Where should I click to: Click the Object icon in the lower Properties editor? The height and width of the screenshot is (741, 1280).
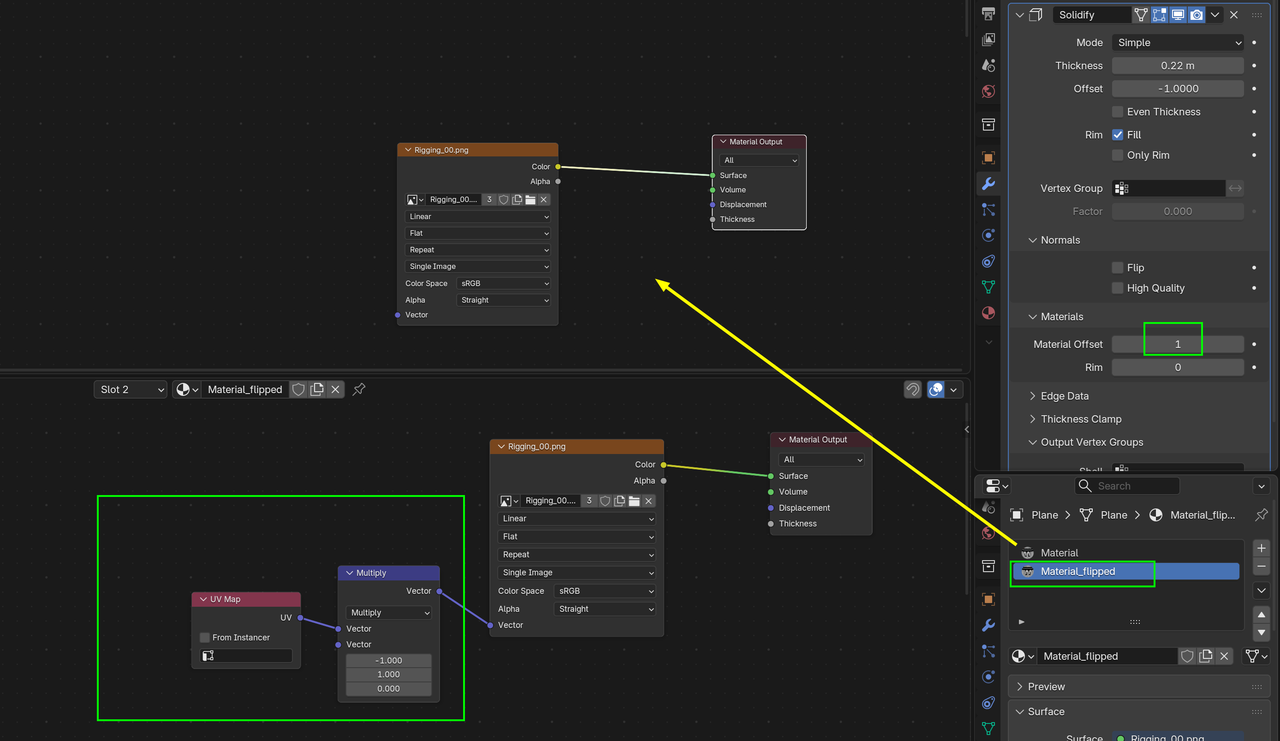(x=988, y=599)
